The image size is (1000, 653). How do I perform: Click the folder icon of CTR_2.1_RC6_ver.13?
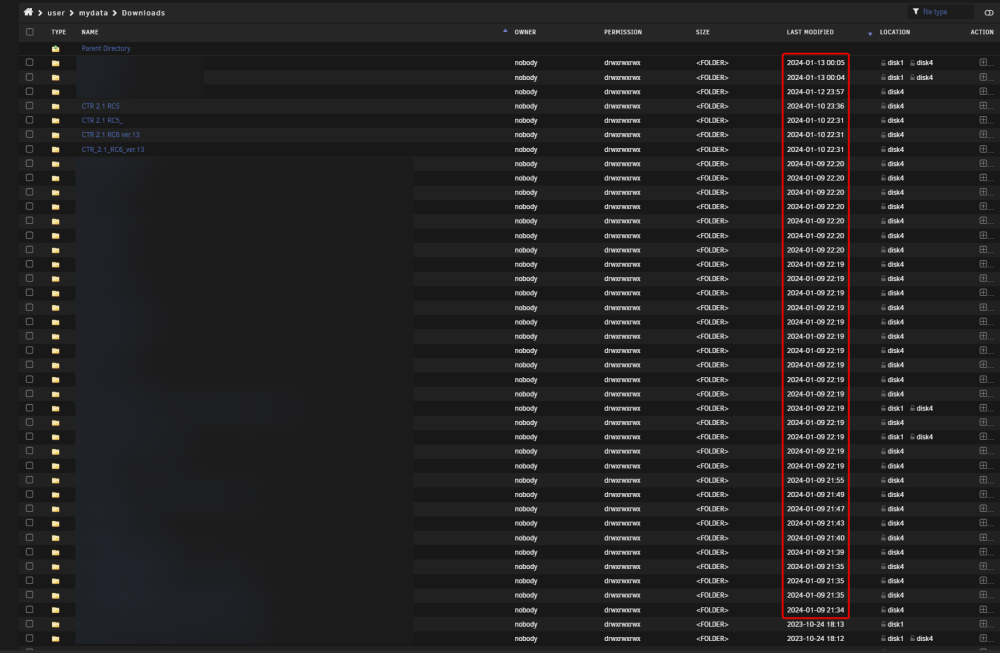tap(55, 150)
